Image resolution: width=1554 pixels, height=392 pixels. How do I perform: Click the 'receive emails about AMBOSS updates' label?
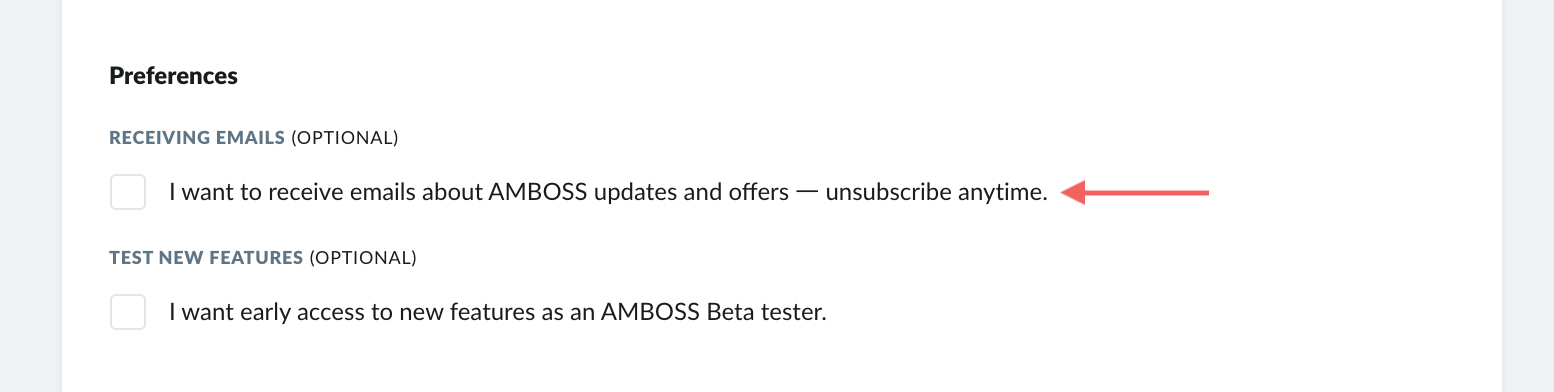point(608,192)
